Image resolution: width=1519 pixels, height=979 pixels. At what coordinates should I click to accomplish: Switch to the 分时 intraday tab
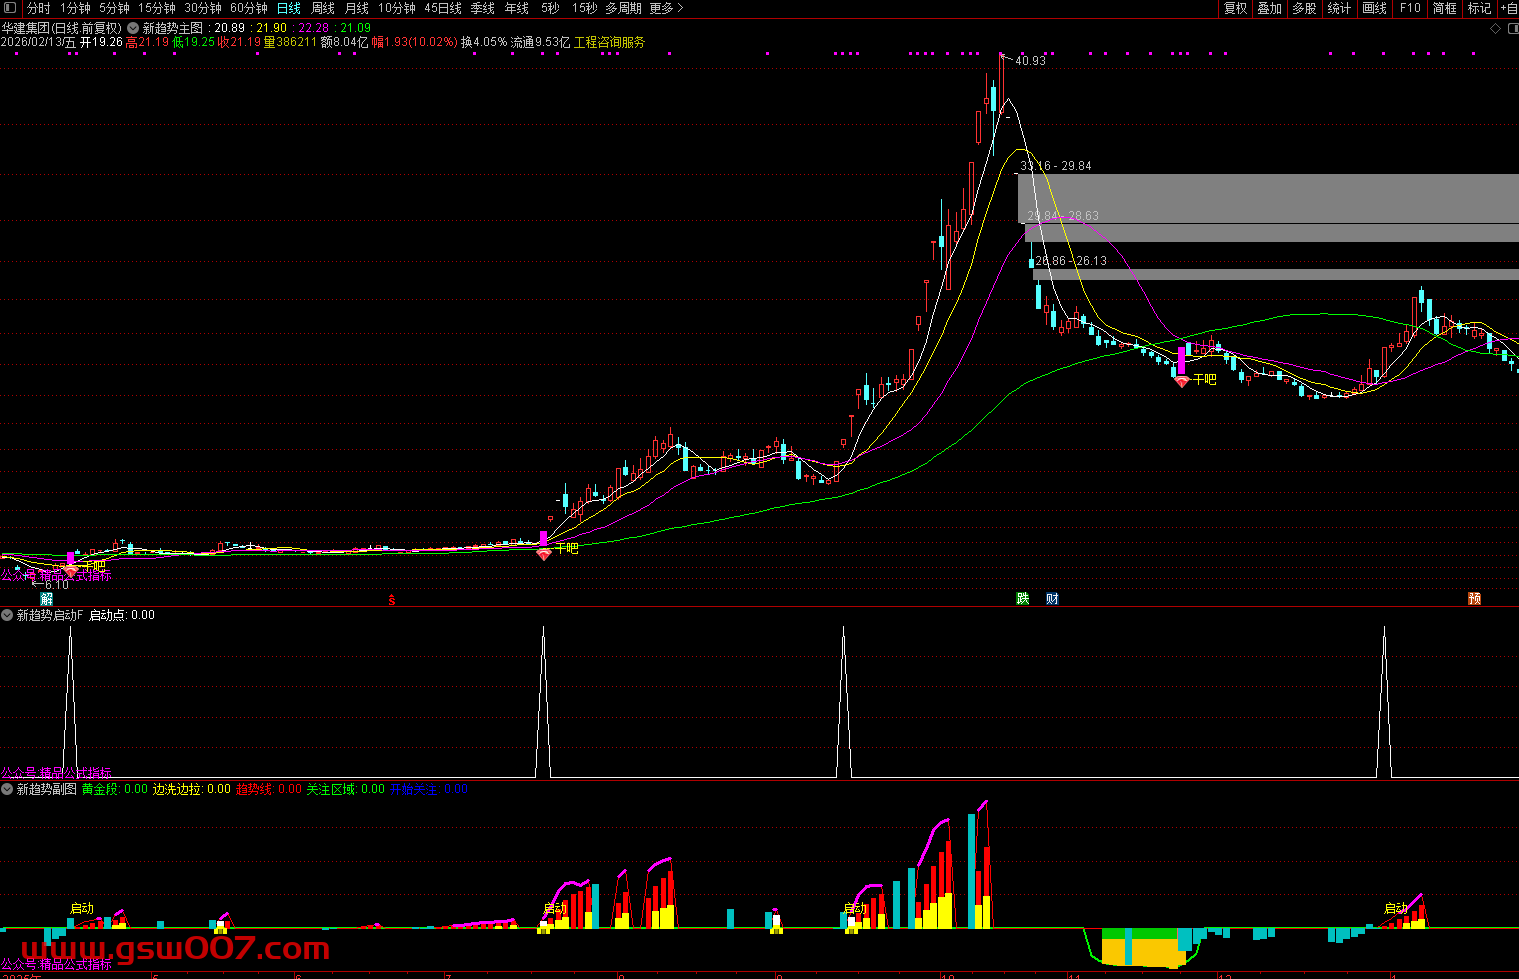tap(38, 8)
